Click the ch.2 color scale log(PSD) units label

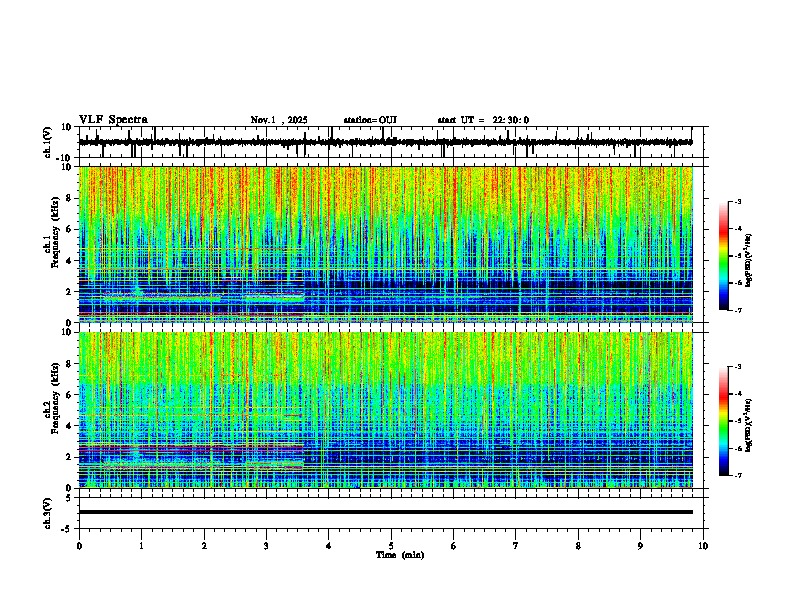(x=749, y=425)
